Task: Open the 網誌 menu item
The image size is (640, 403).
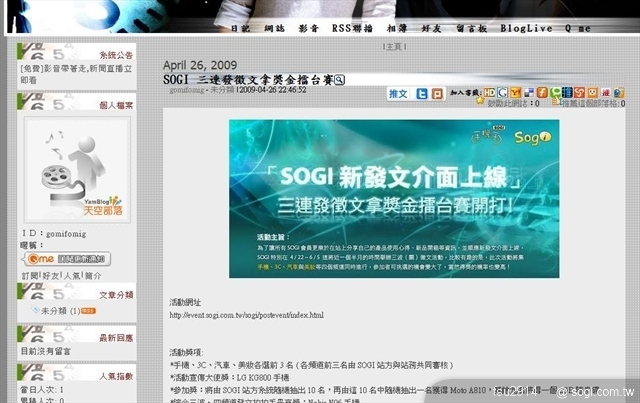Action: [274, 28]
